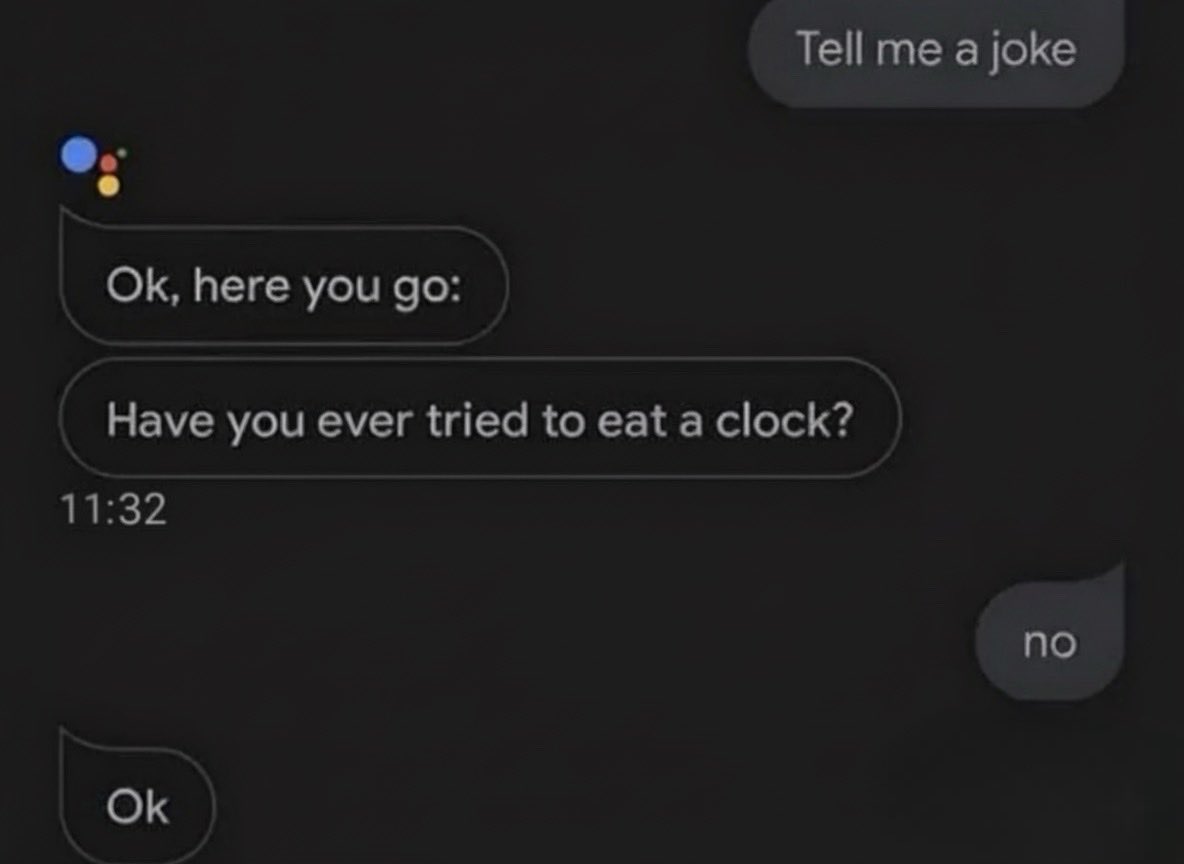Click the yellow dot in Assistant logo

[x=108, y=185]
